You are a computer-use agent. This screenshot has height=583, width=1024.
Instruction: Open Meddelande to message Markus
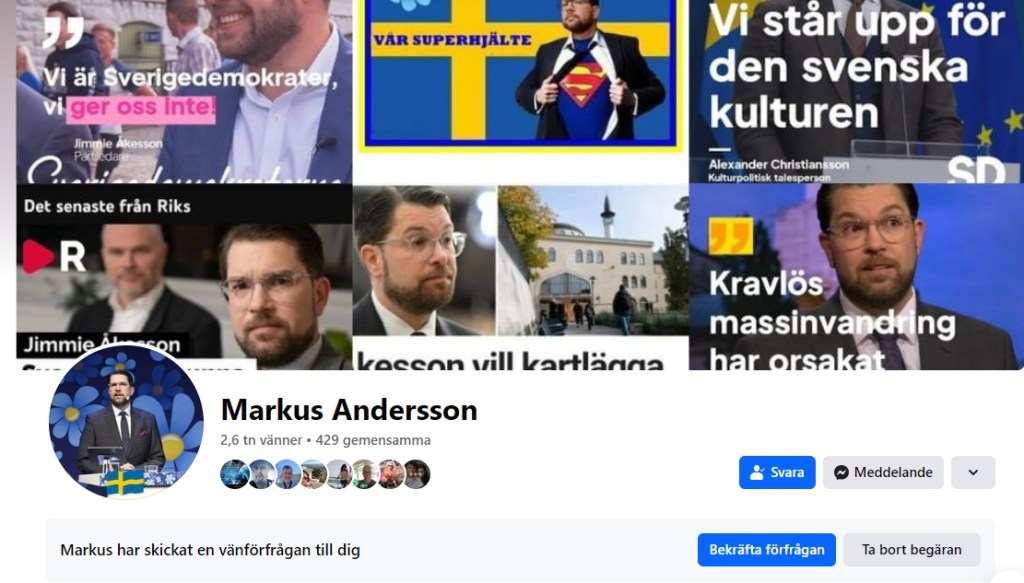pos(883,472)
